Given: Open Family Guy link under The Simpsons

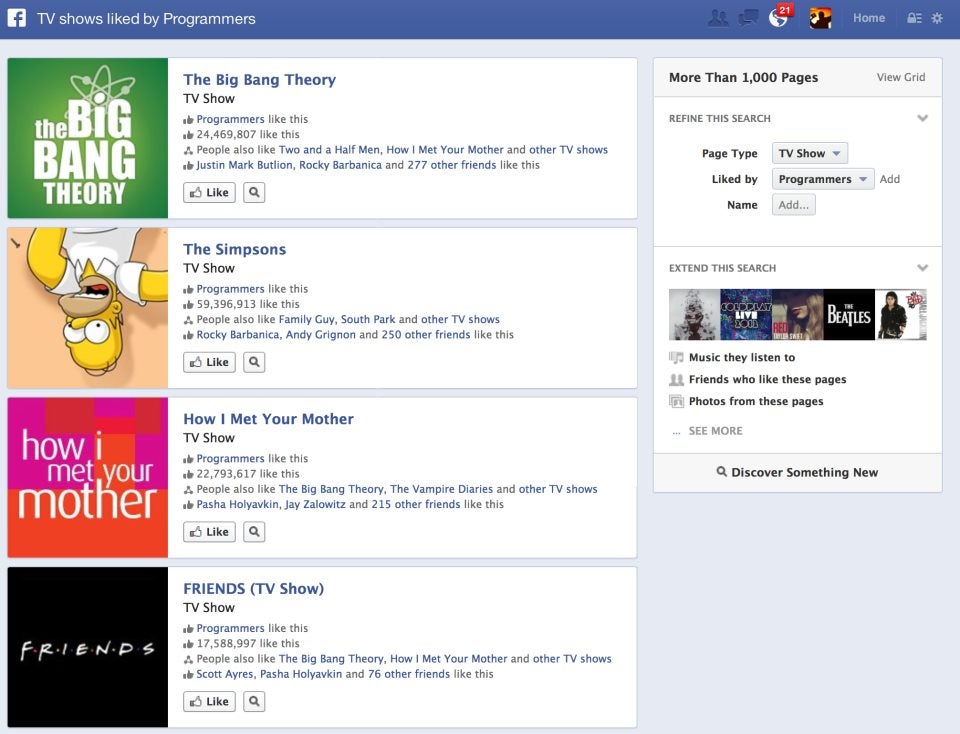Looking at the screenshot, I should (306, 319).
